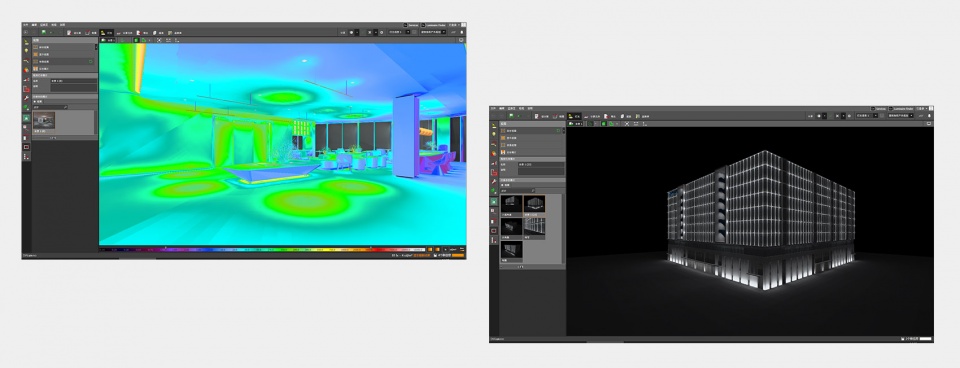Screen dimensions: 960x368
Task: Click sun/brightness icon in false-color window top toolbar
Action: point(351,32)
